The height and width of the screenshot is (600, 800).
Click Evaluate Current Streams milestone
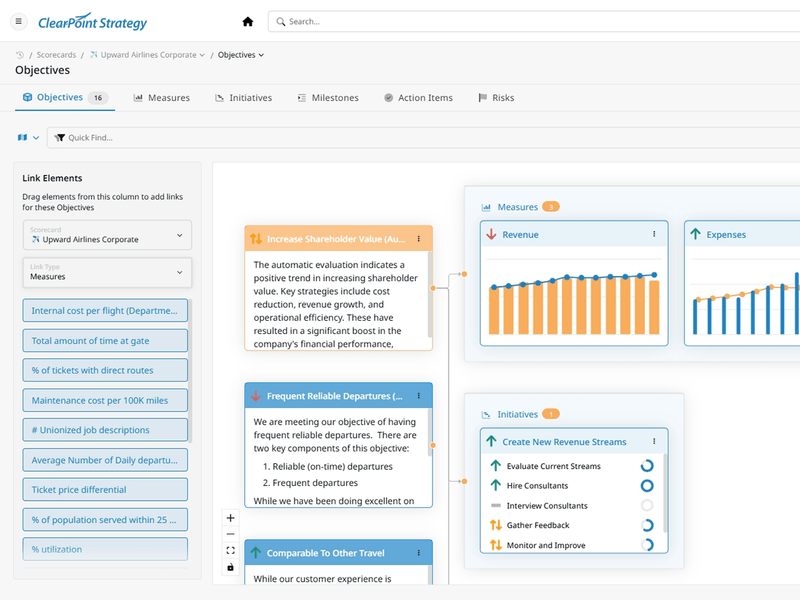point(554,466)
